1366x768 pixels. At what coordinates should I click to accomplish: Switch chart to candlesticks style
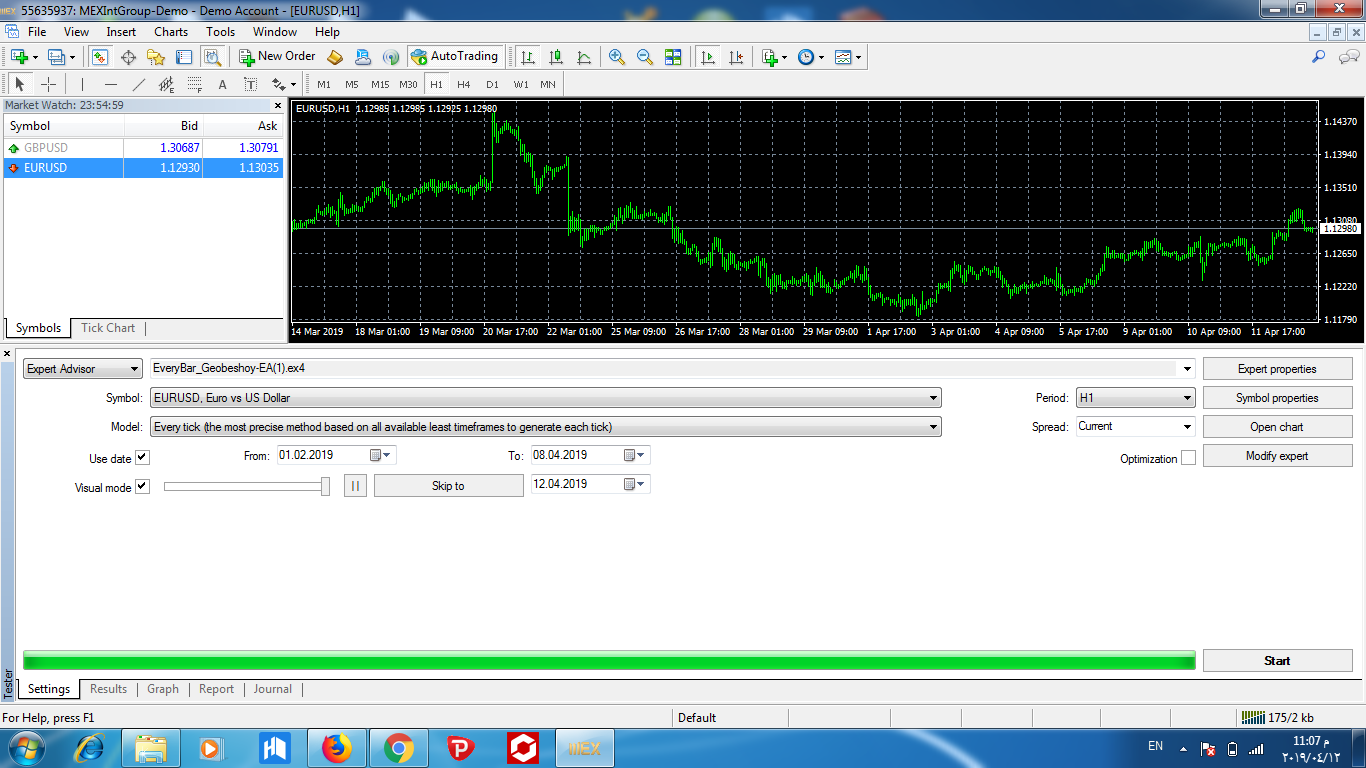point(556,57)
